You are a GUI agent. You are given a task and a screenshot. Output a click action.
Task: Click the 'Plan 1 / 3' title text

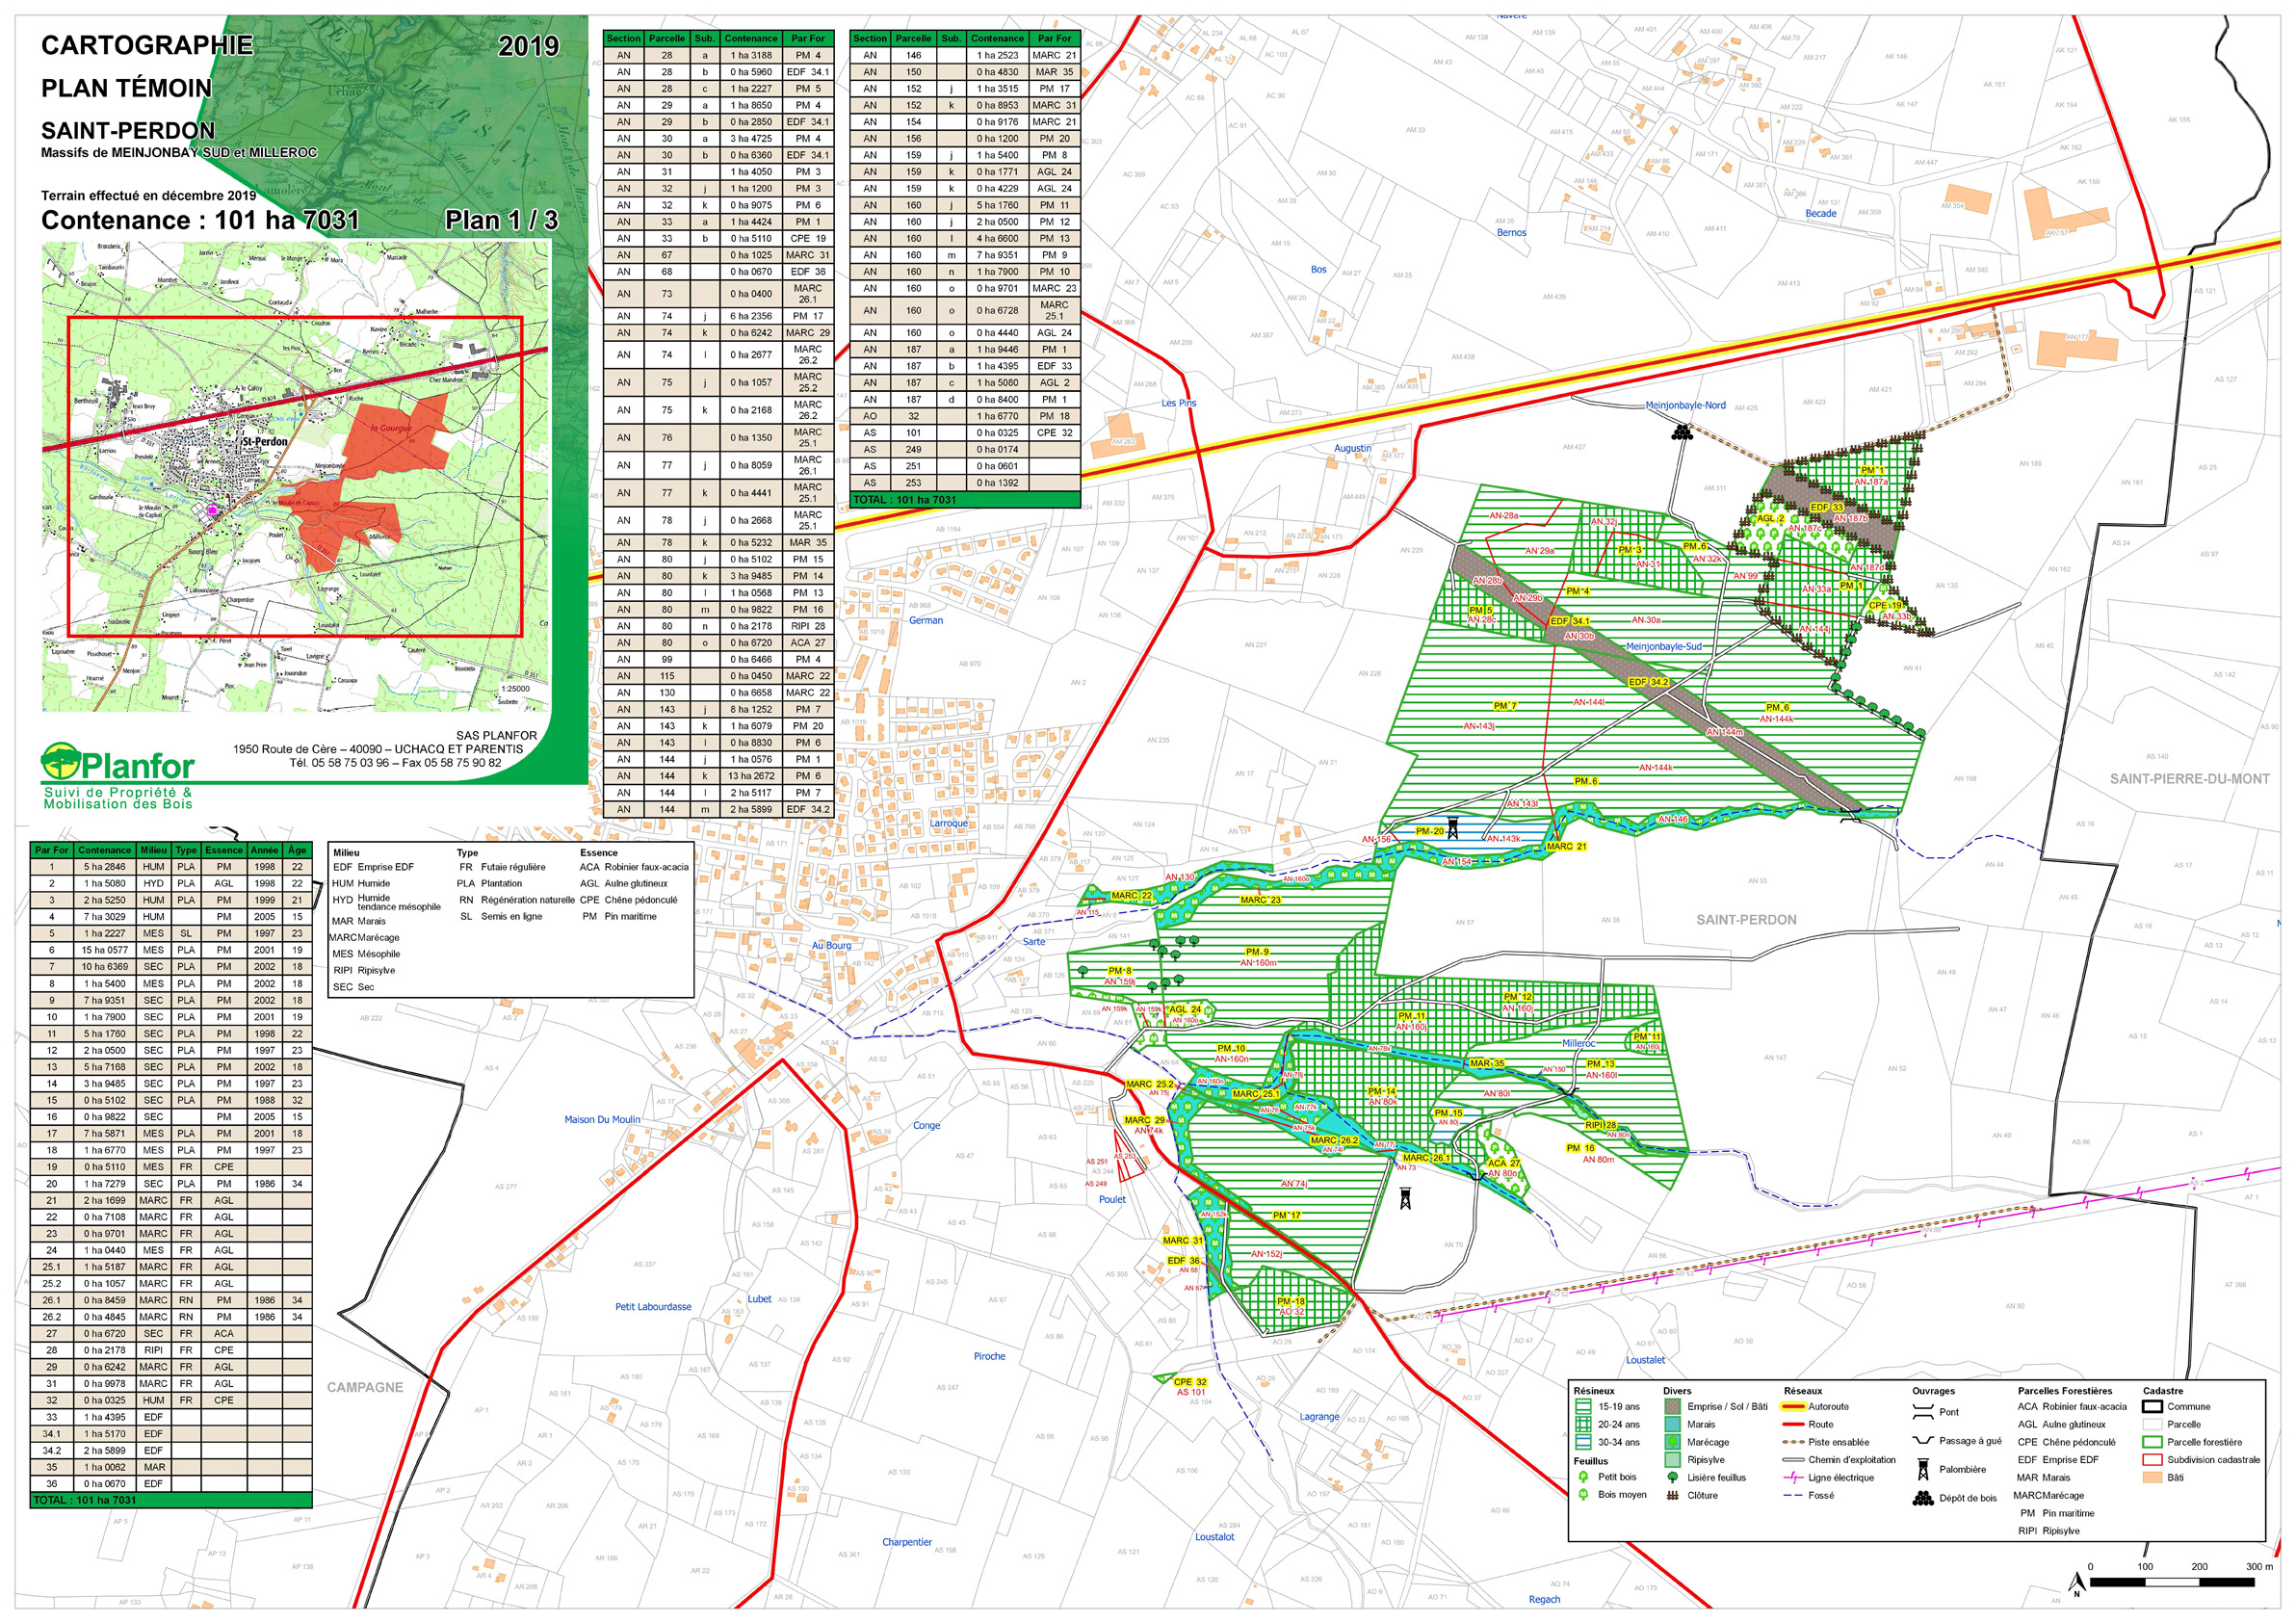point(501,220)
